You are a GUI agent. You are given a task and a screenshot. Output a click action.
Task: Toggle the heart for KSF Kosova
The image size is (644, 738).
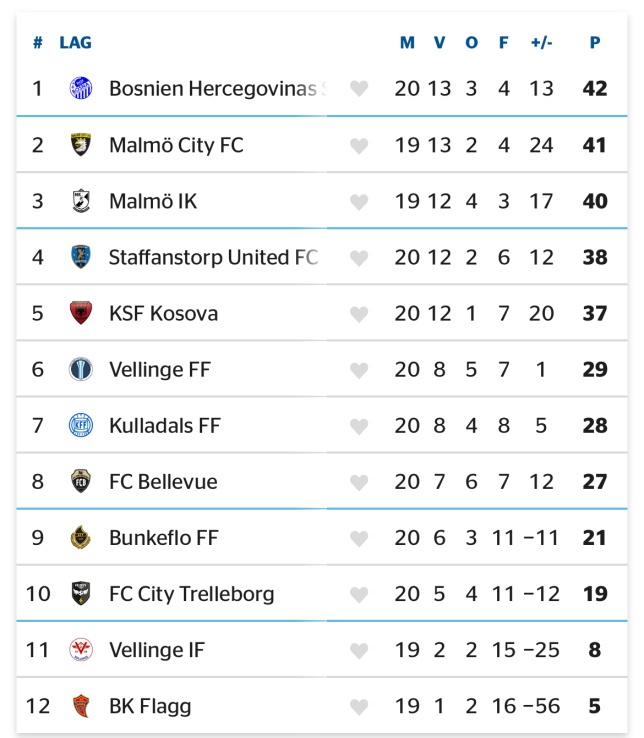coord(359,314)
